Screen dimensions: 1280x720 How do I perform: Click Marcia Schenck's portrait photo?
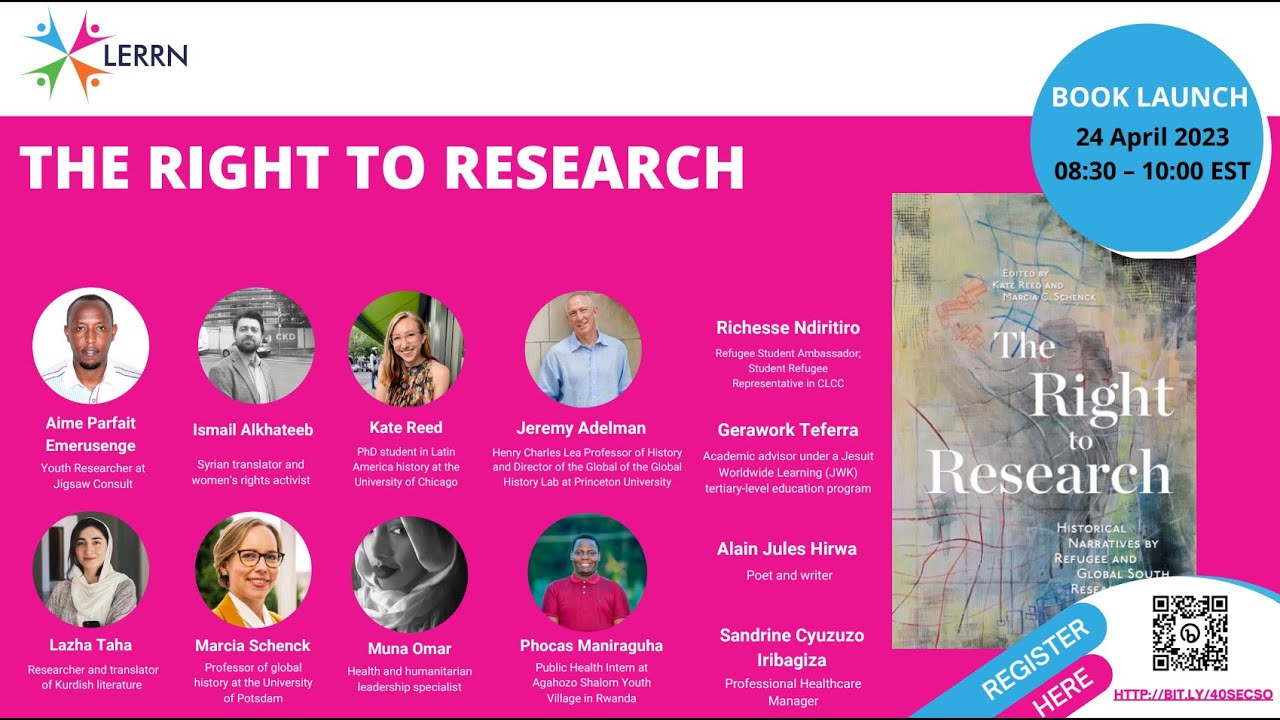[253, 568]
